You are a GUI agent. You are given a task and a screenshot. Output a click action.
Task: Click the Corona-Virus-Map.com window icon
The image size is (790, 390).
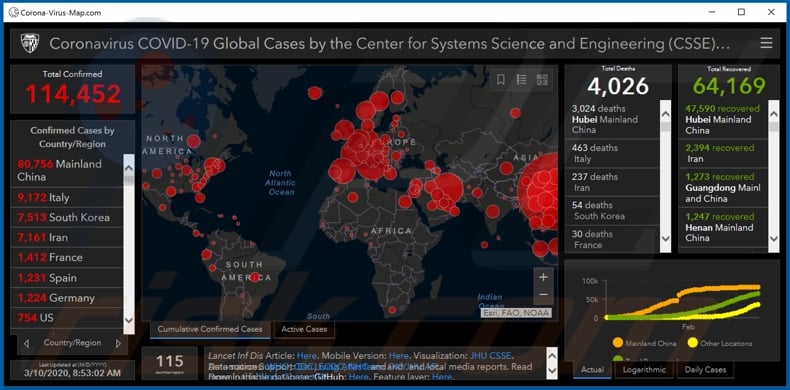pos(14,13)
